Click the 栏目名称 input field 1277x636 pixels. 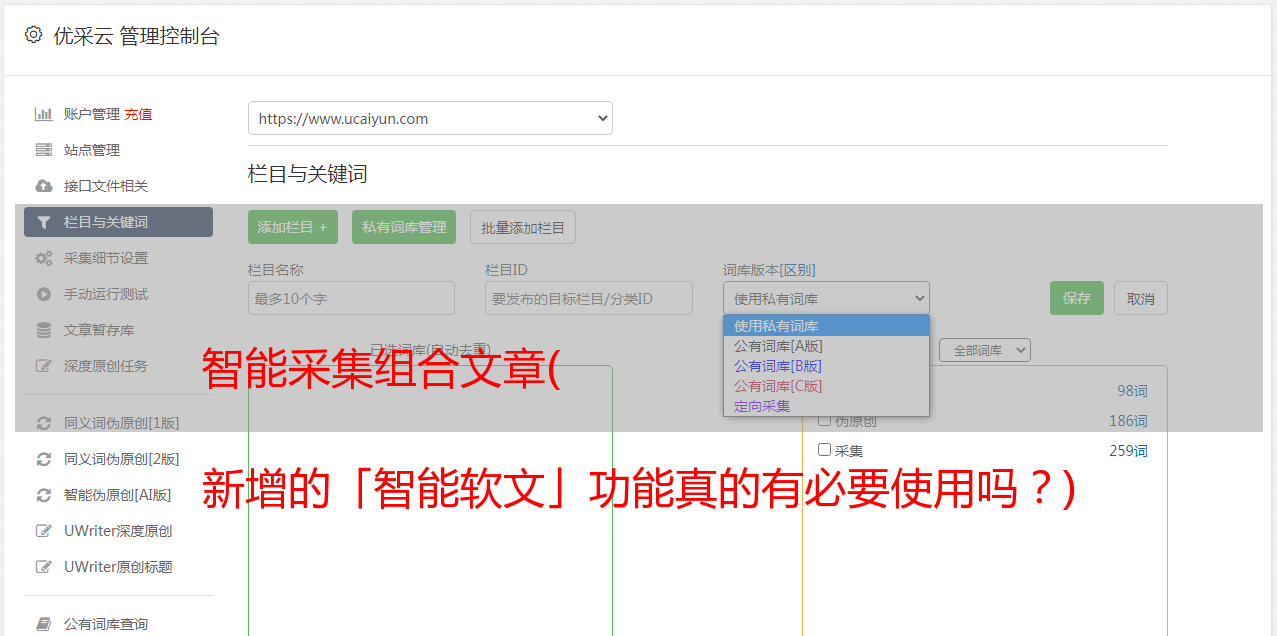point(351,298)
